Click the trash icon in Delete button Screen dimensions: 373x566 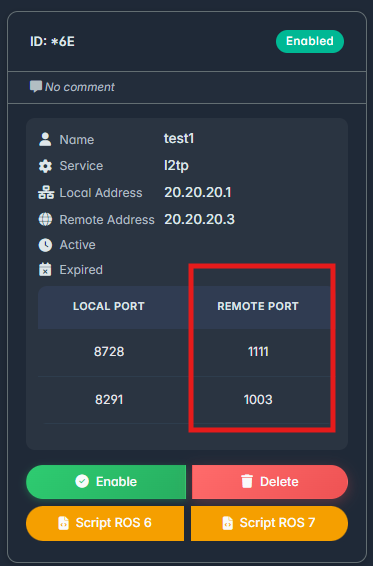point(247,482)
